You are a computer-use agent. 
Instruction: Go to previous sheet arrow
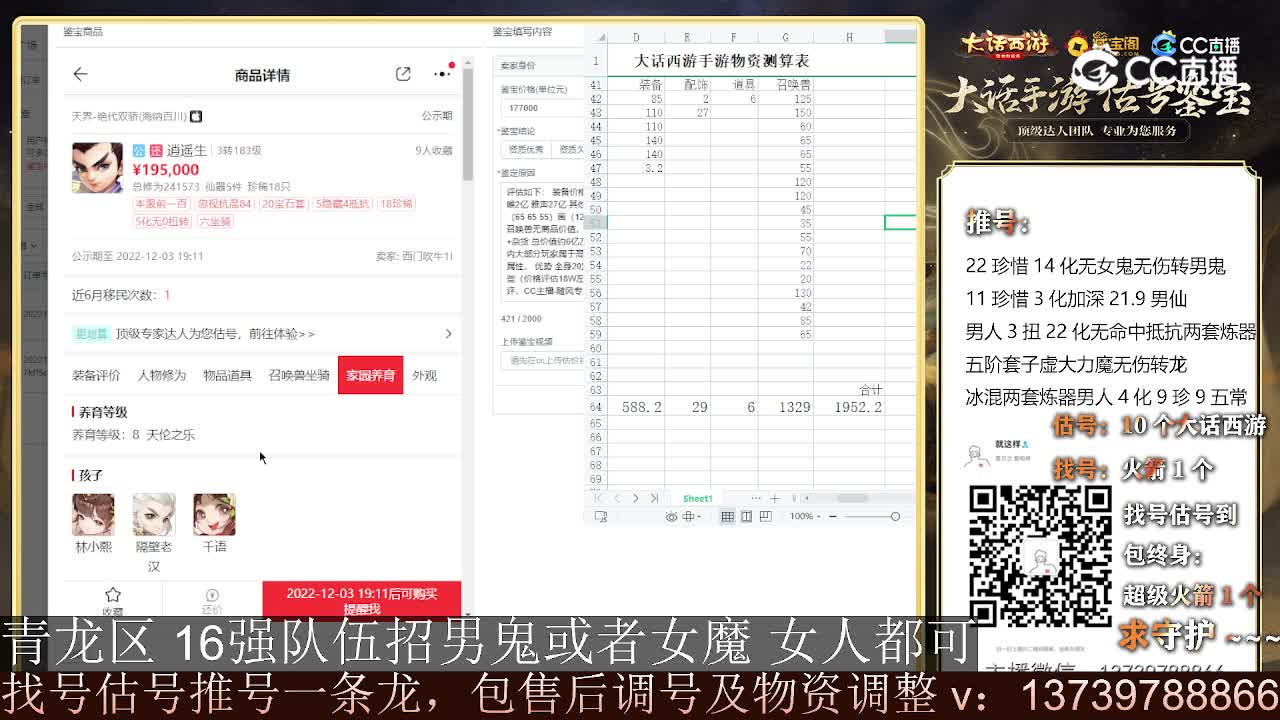coord(617,498)
